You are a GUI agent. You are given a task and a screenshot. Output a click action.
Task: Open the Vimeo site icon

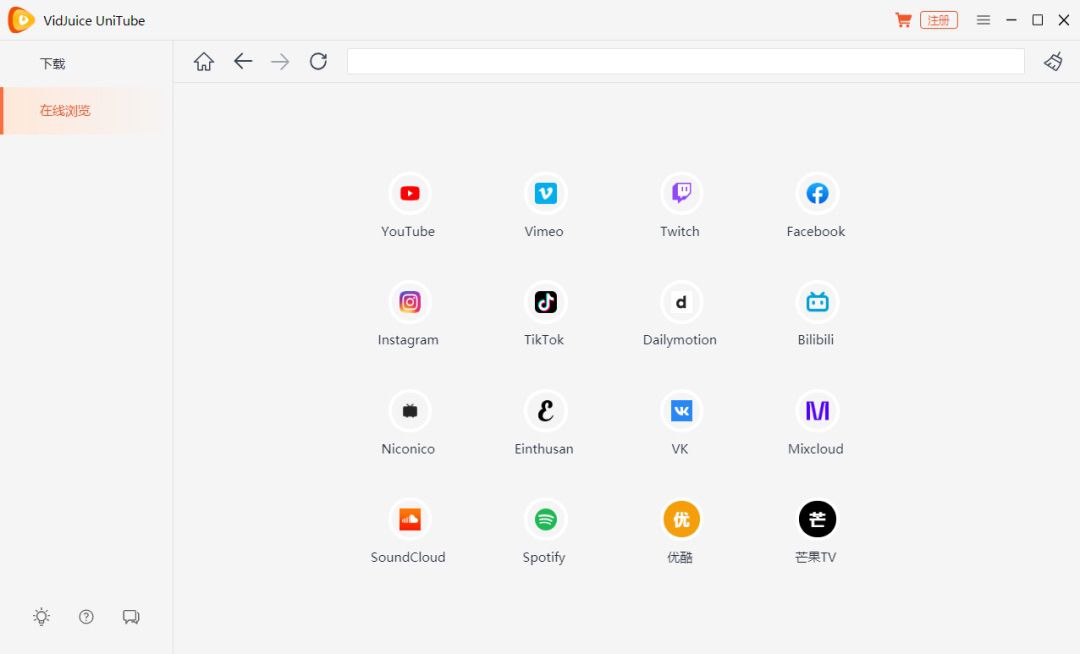(x=546, y=193)
